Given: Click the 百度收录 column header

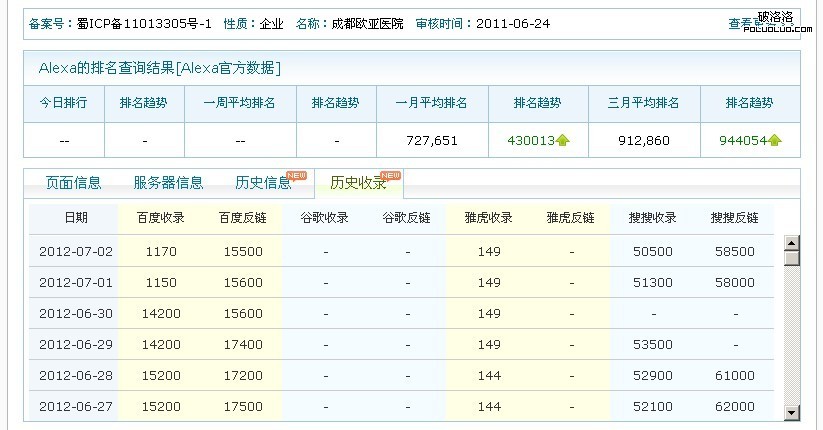Looking at the screenshot, I should [x=160, y=218].
